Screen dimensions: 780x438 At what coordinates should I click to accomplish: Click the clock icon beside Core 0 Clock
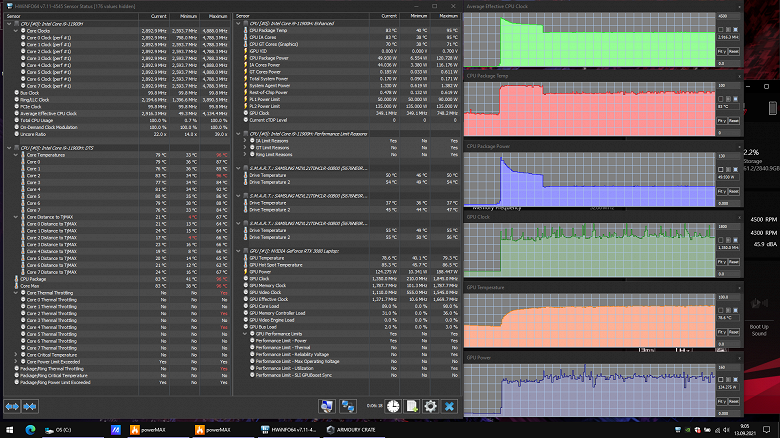pos(23,38)
